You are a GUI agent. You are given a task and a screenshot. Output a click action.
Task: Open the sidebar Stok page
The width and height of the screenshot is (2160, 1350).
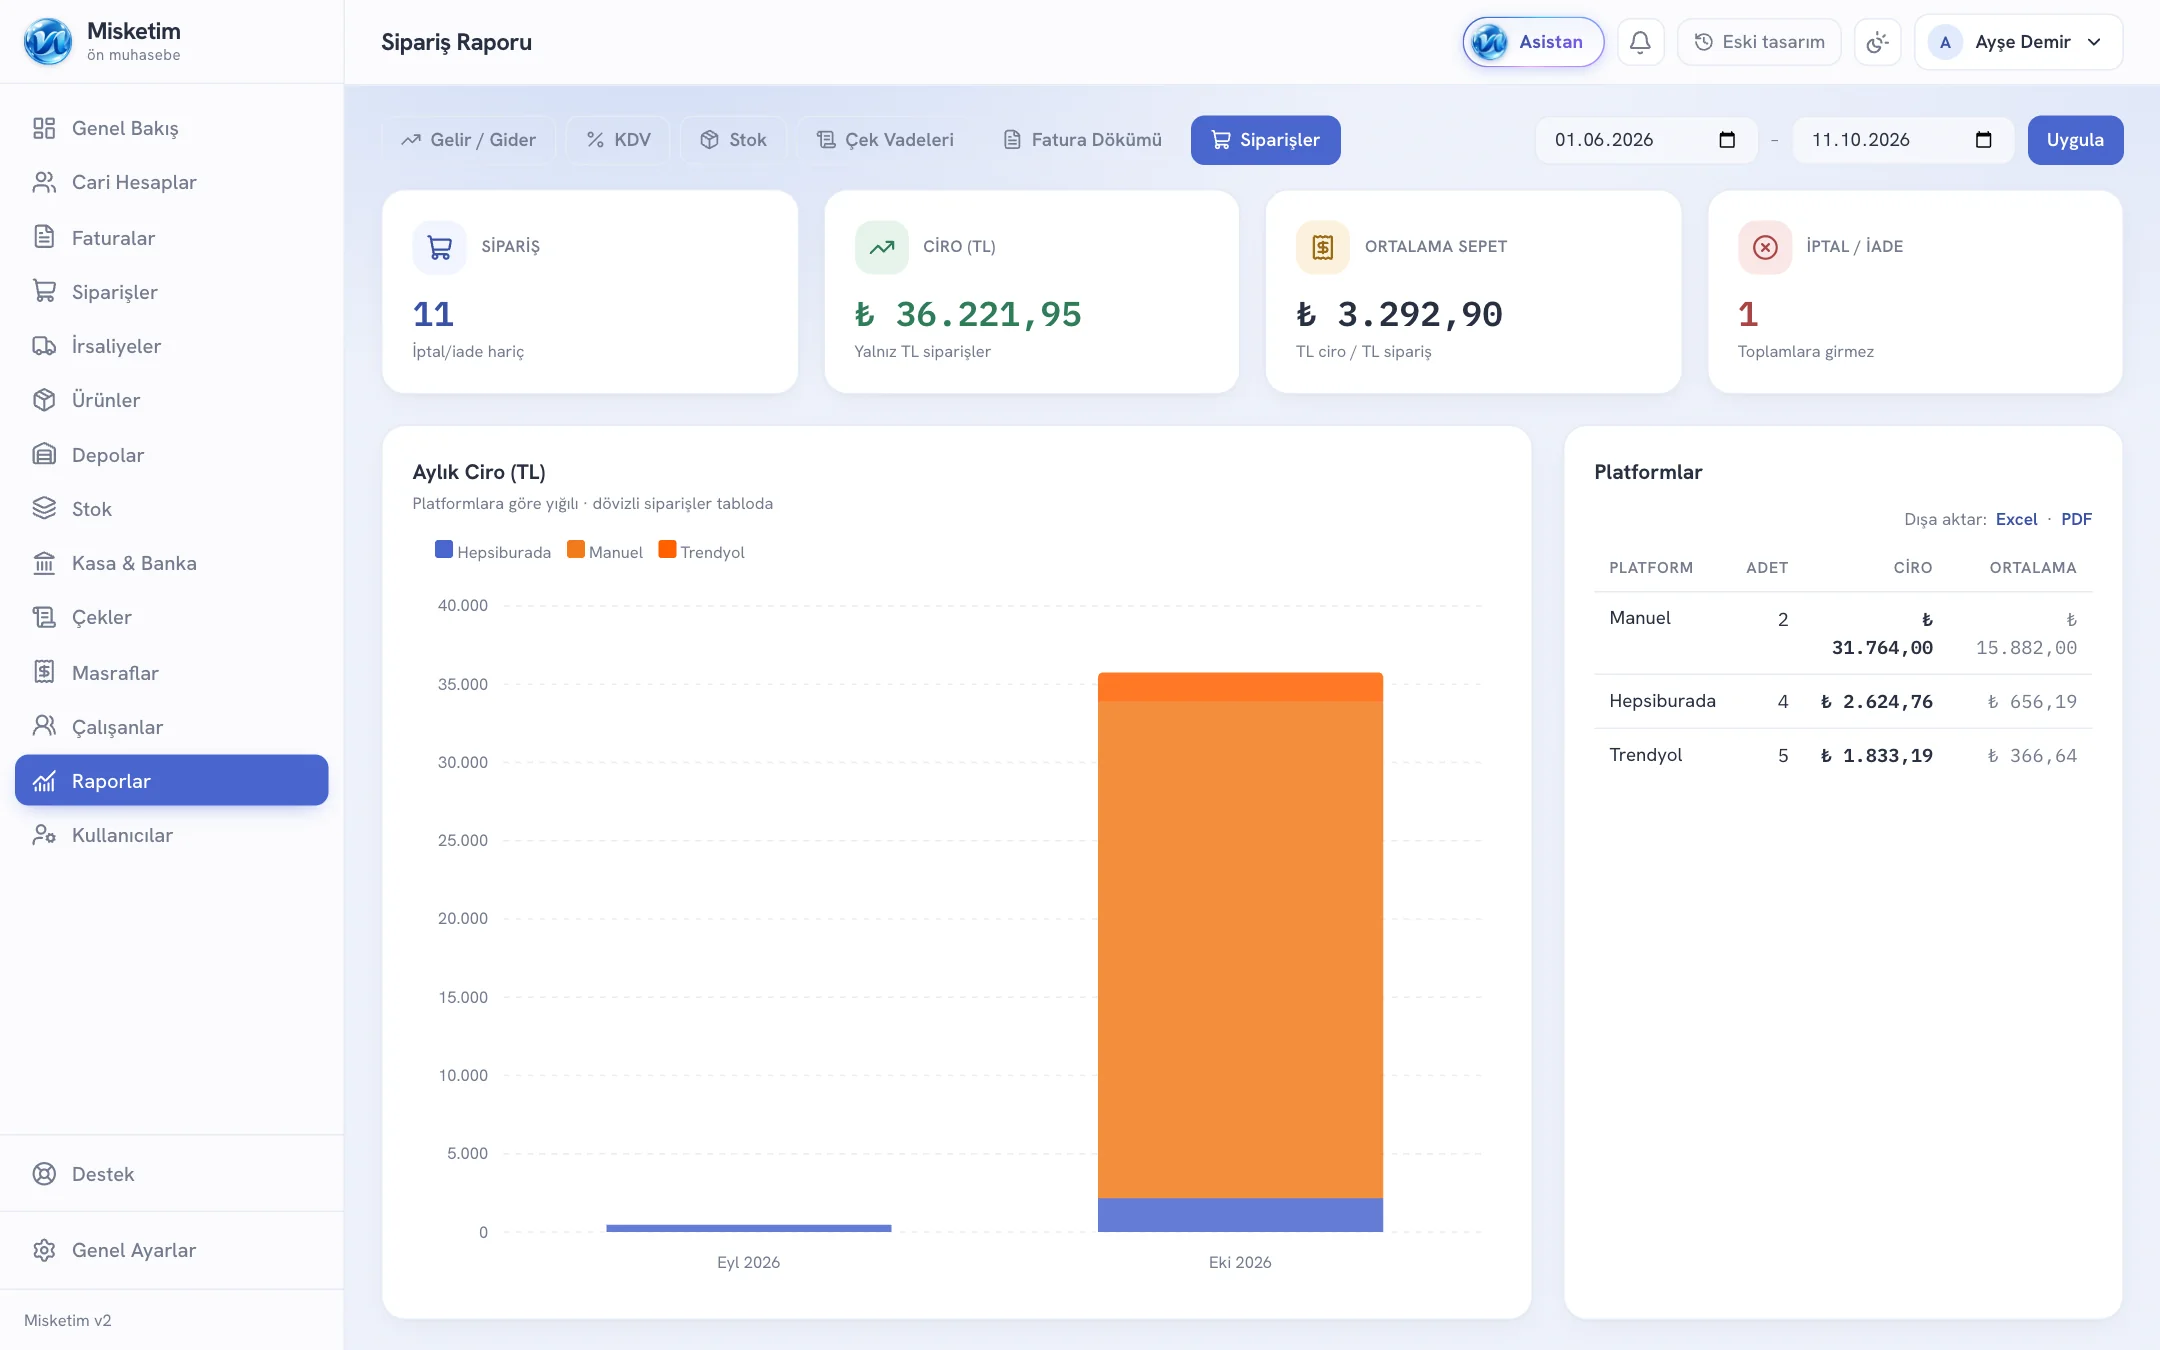pos(171,509)
